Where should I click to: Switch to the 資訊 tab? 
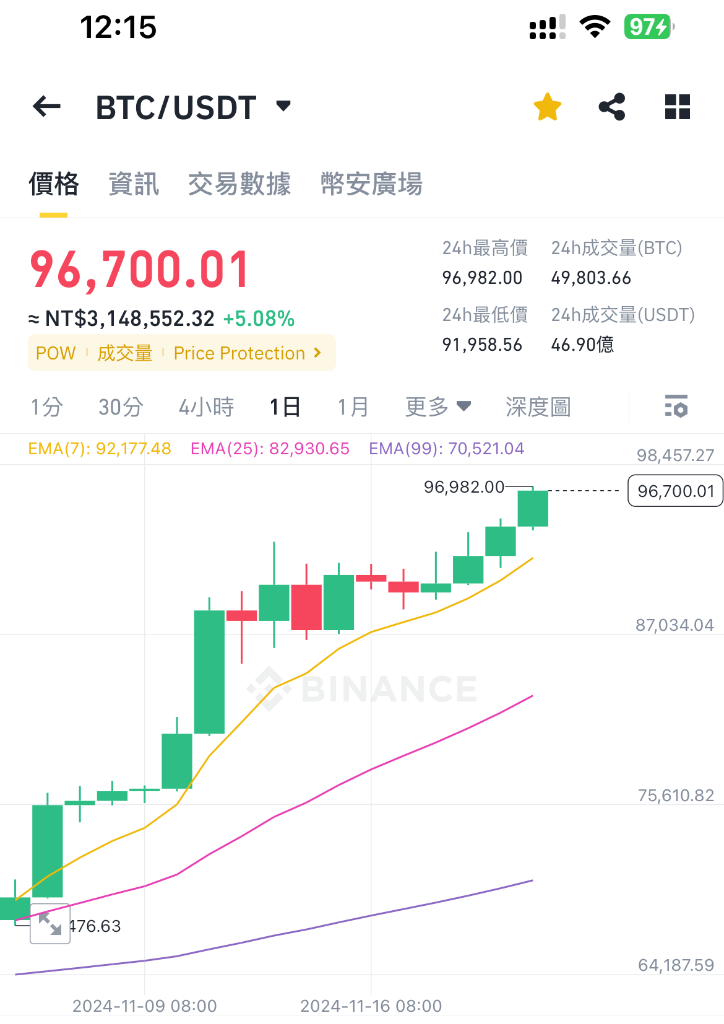pyautogui.click(x=134, y=184)
